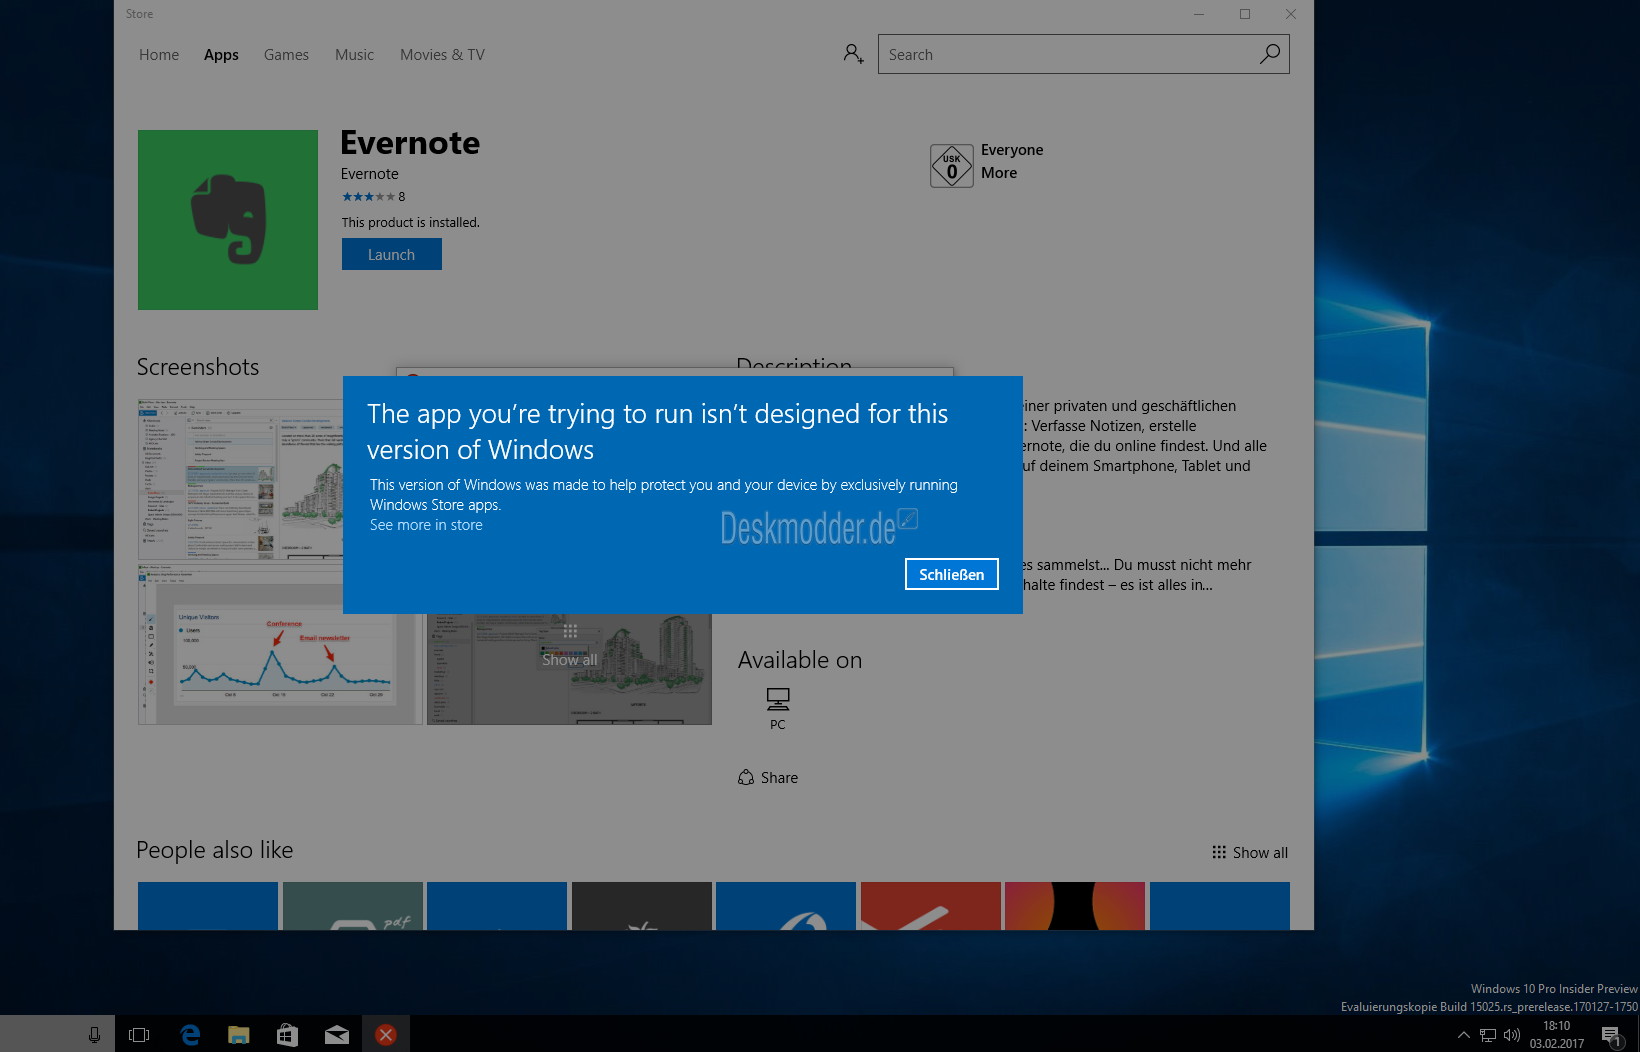Open File Explorer from the taskbar

tap(238, 1035)
